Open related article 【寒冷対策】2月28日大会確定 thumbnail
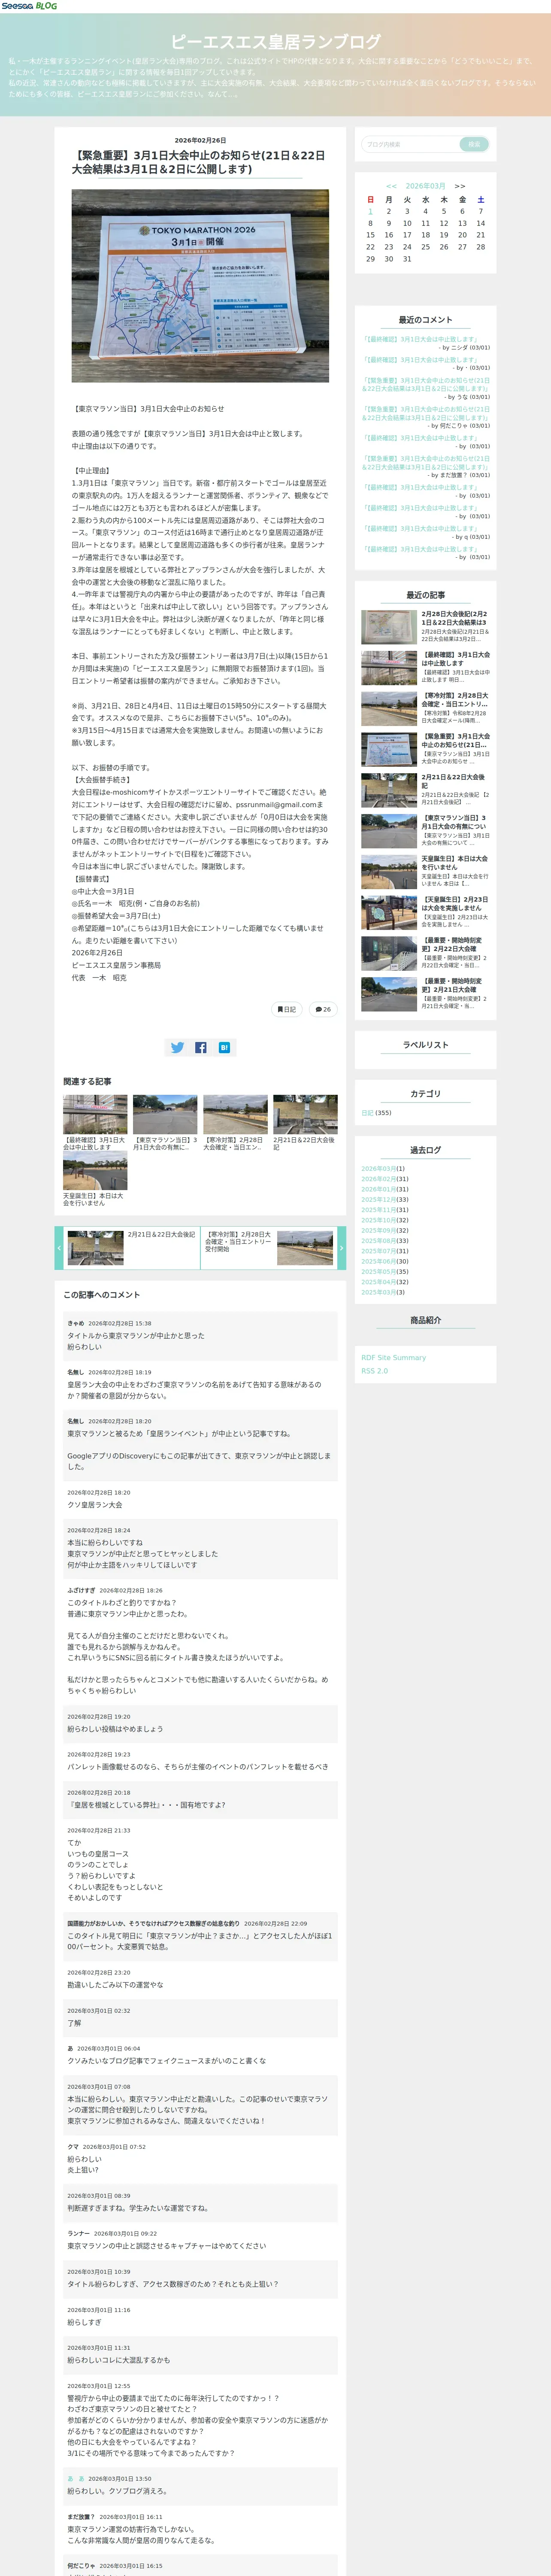The height and width of the screenshot is (2576, 551). 235,1114
